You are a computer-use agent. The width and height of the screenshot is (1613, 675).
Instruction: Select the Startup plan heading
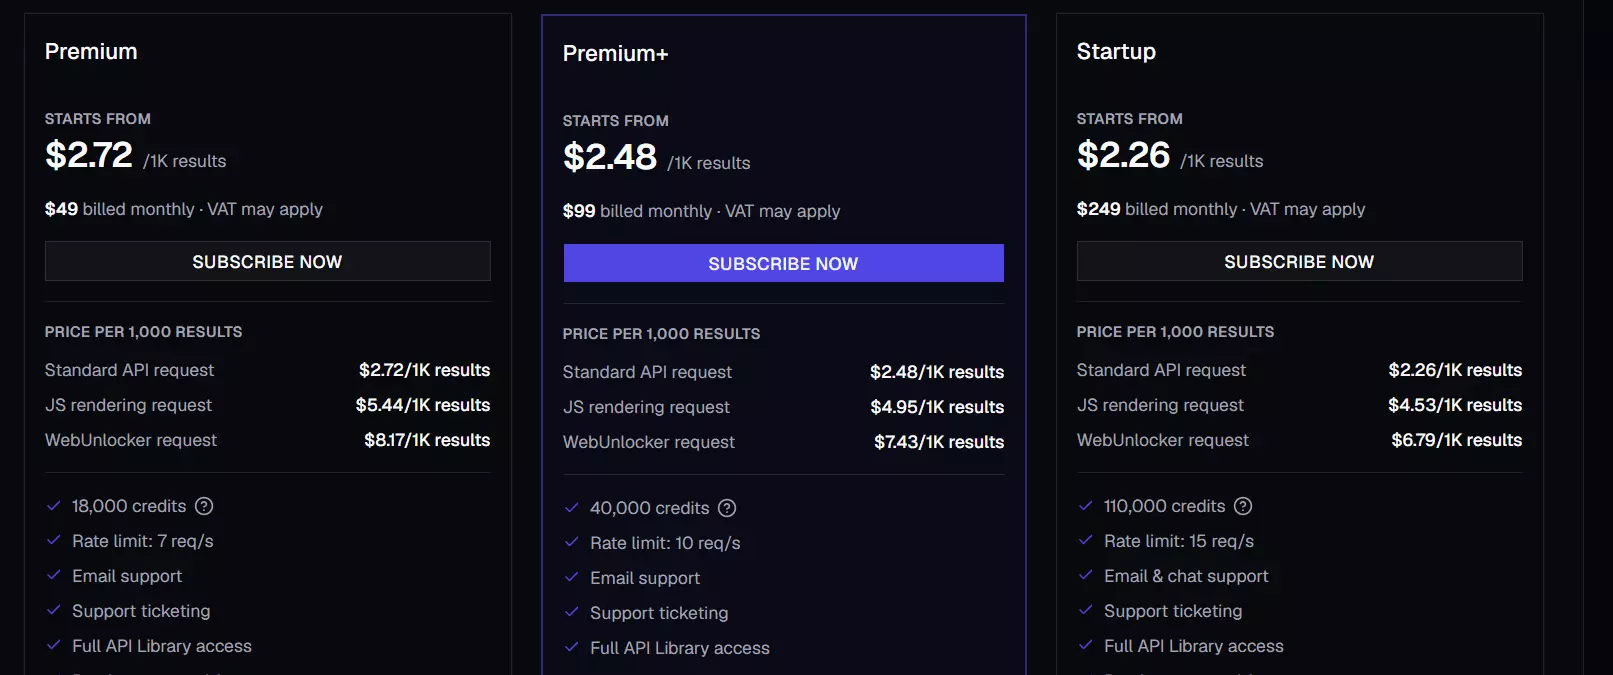[1116, 52]
